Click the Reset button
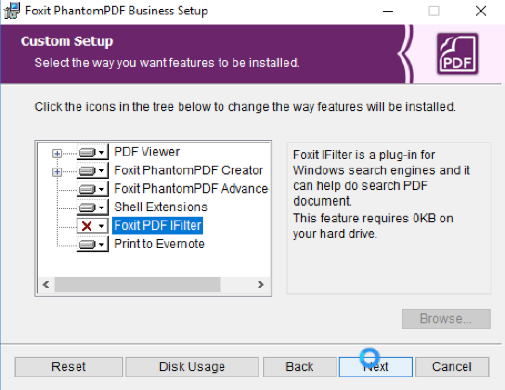The image size is (505, 390). click(68, 367)
